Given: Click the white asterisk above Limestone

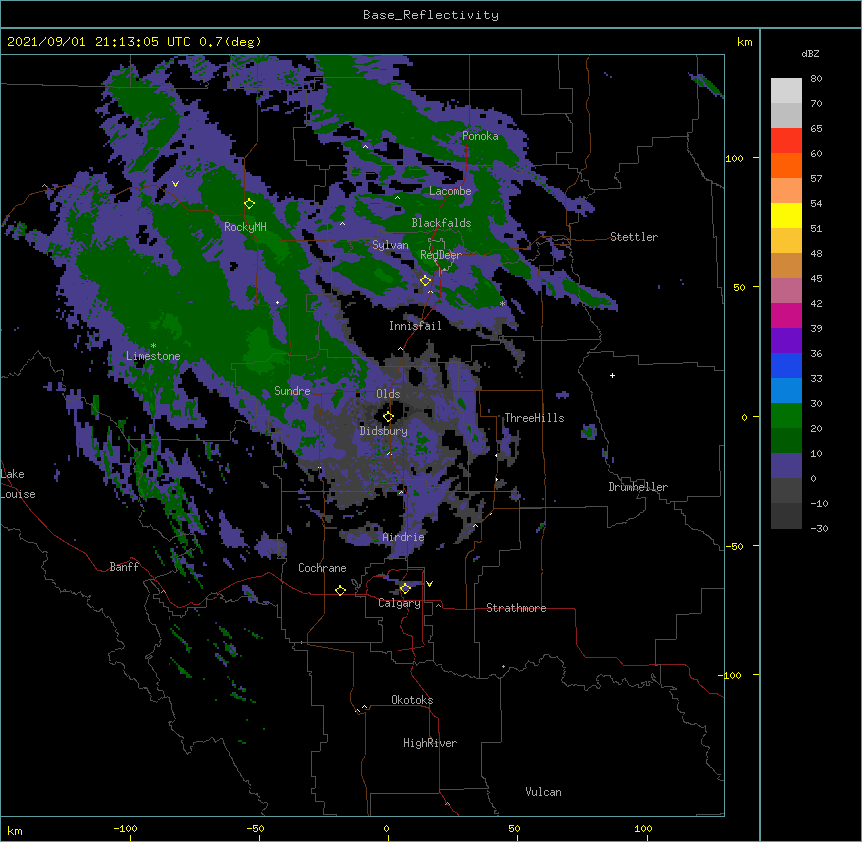Looking at the screenshot, I should tap(153, 346).
